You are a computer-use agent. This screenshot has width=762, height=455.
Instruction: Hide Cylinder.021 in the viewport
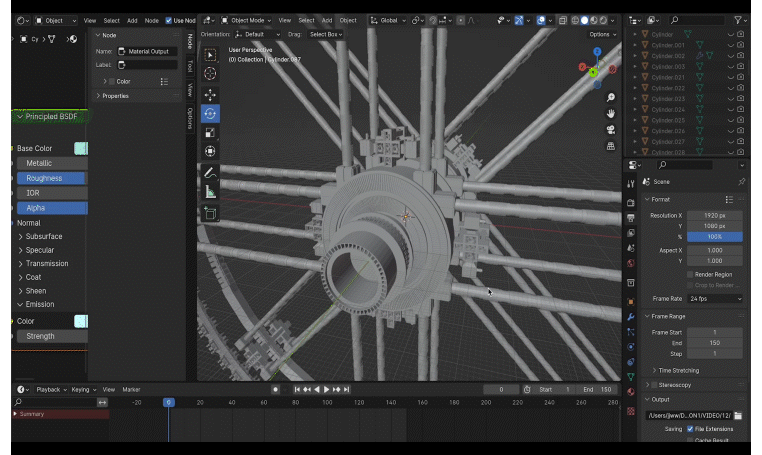tap(730, 77)
